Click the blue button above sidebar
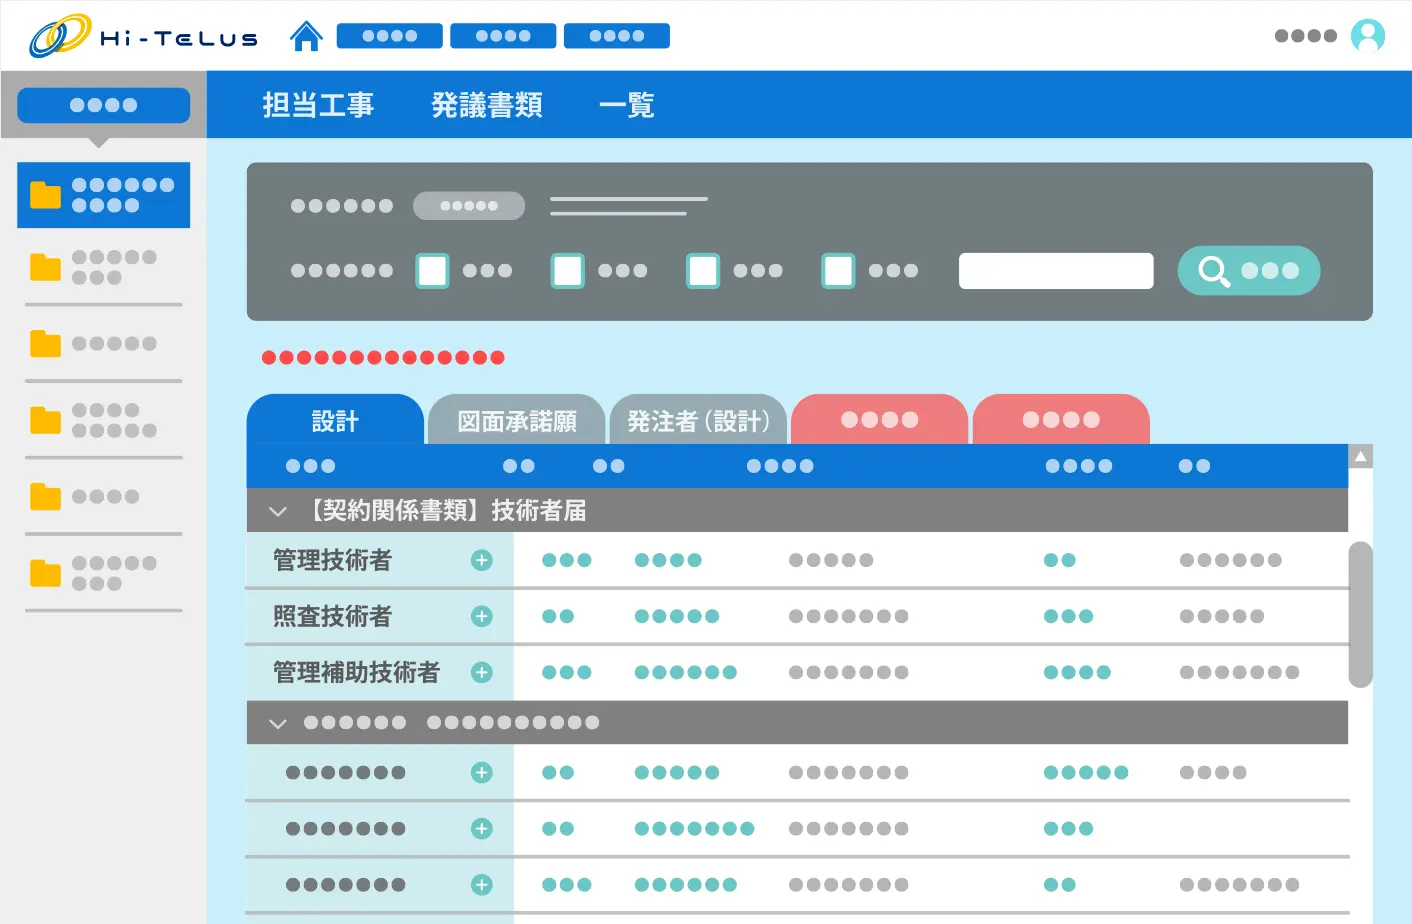Viewport: 1412px width, 924px height. (x=104, y=105)
